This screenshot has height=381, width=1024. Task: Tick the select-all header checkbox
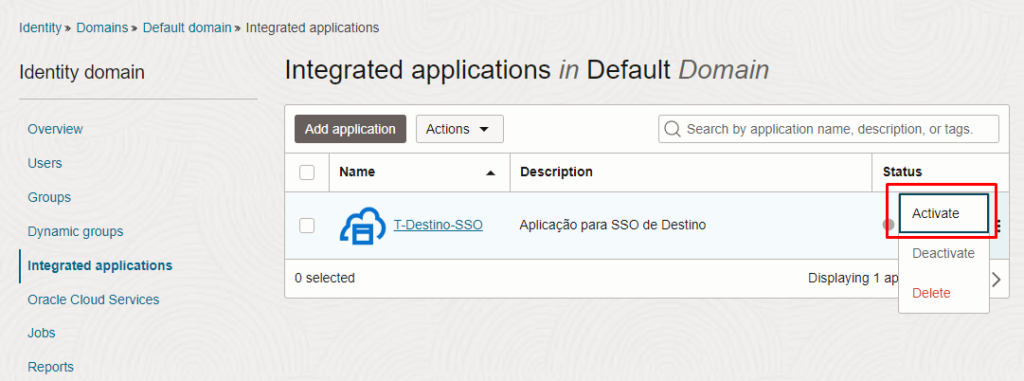click(307, 173)
